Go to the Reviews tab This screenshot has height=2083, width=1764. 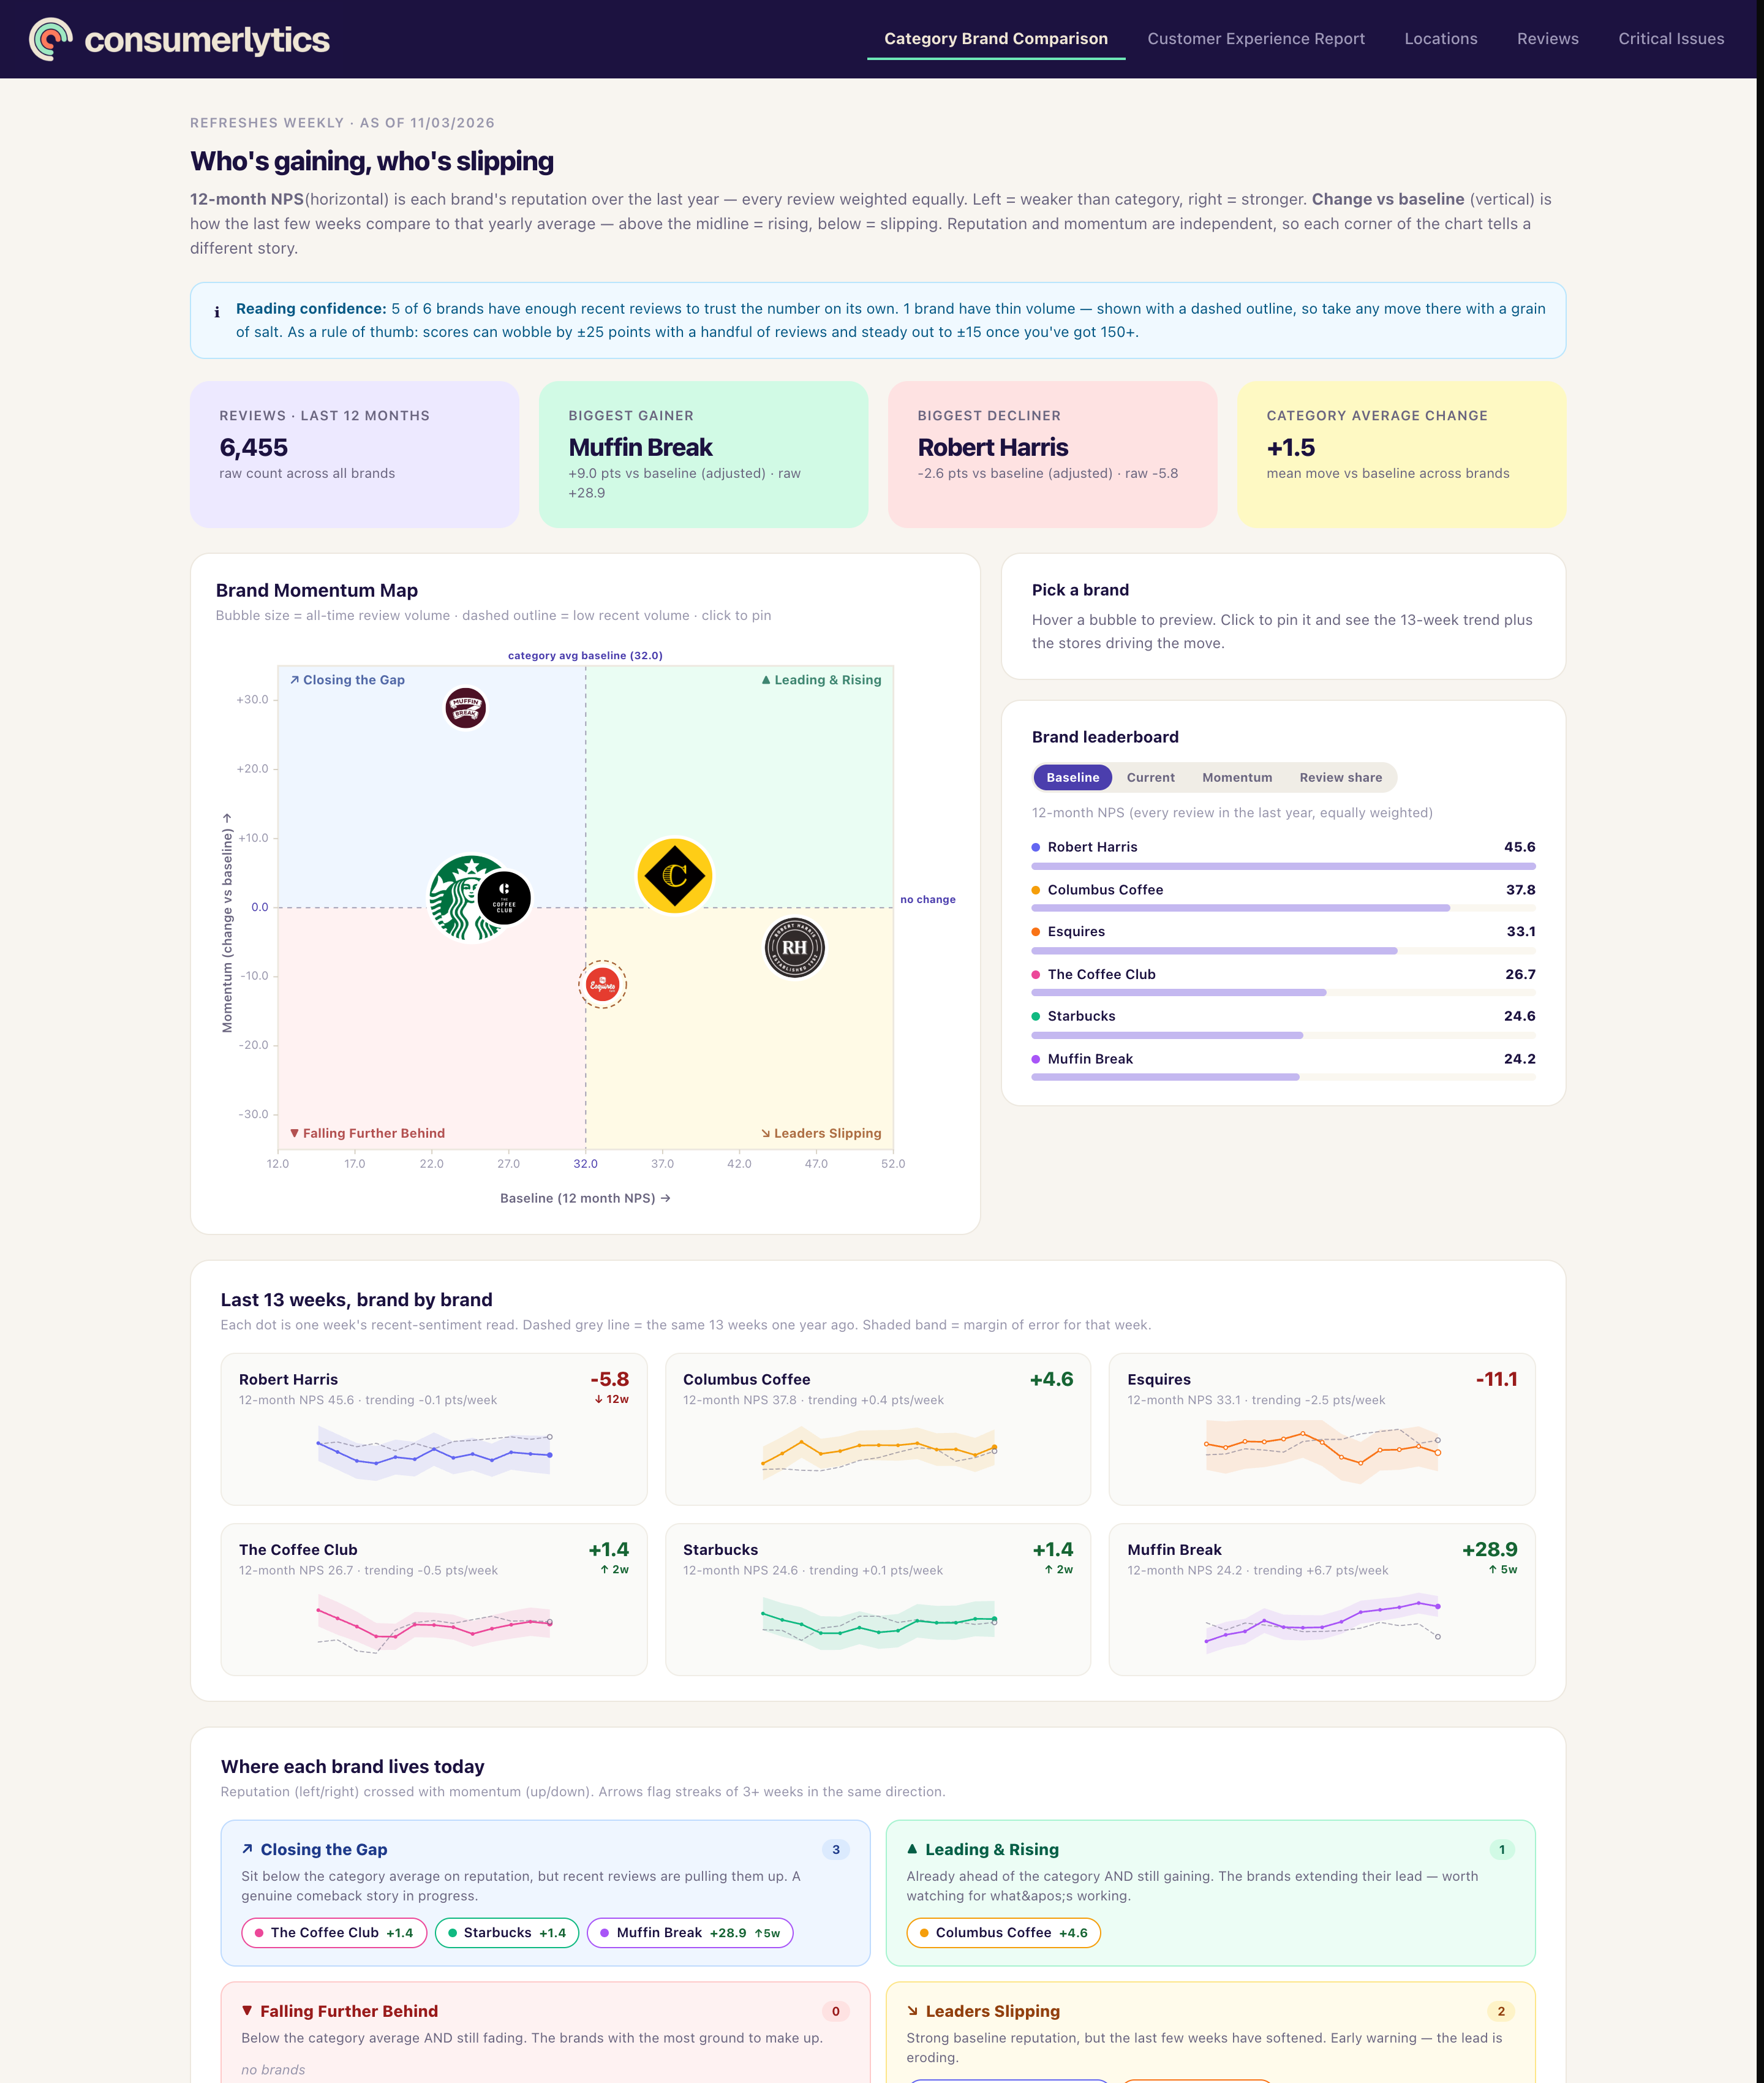(1547, 39)
